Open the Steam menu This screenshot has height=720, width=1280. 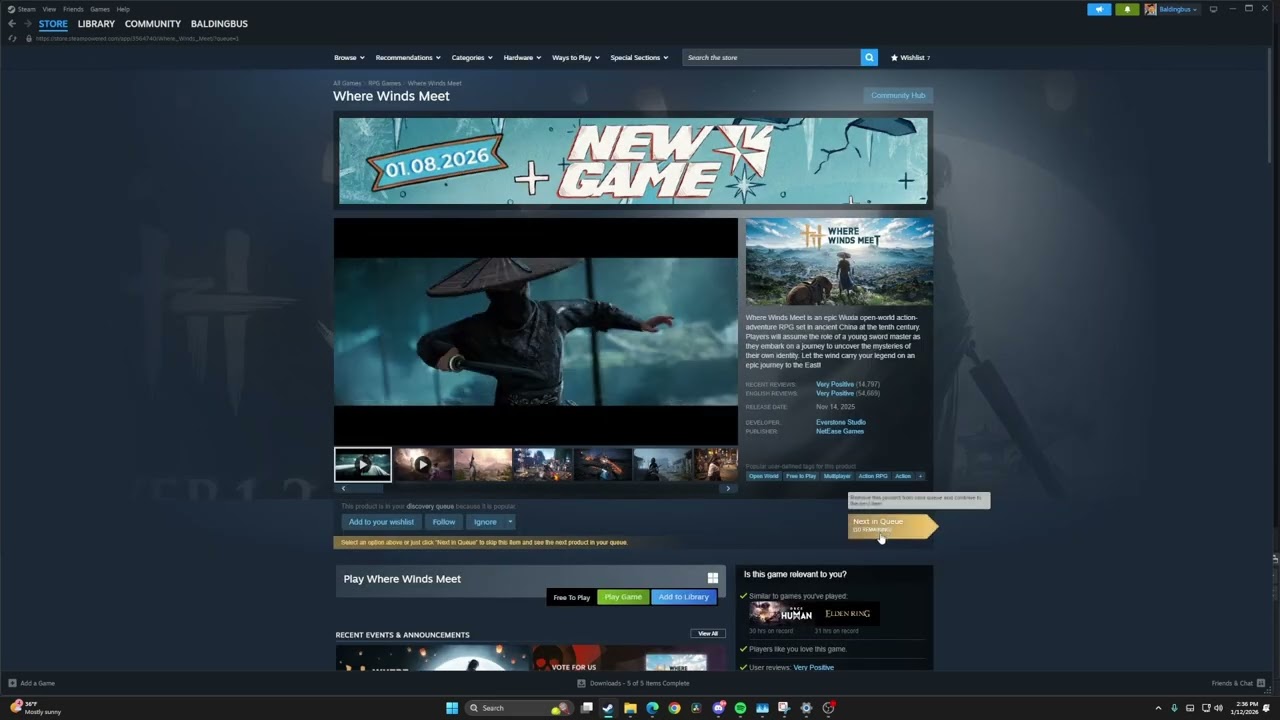pyautogui.click(x=26, y=9)
